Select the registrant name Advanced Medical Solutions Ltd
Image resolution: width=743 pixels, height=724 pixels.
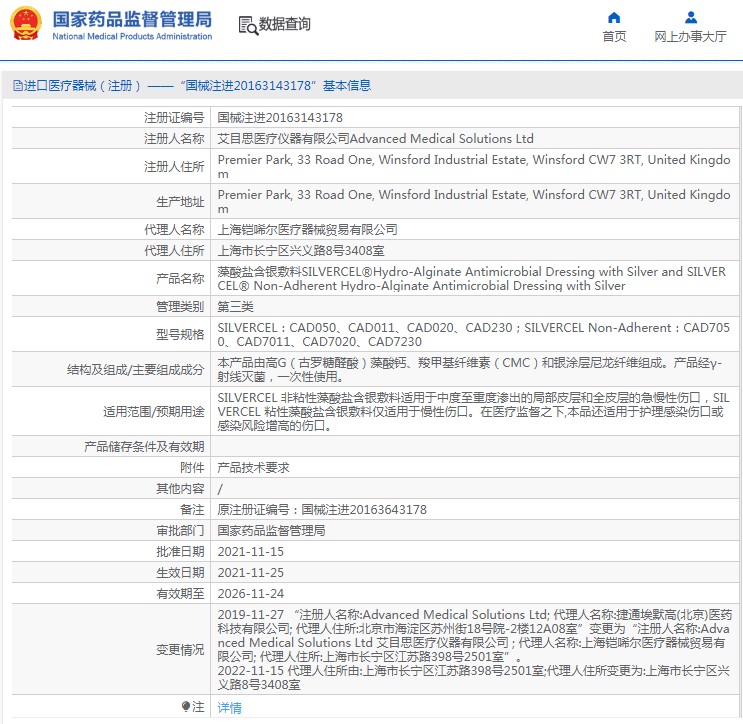point(375,138)
